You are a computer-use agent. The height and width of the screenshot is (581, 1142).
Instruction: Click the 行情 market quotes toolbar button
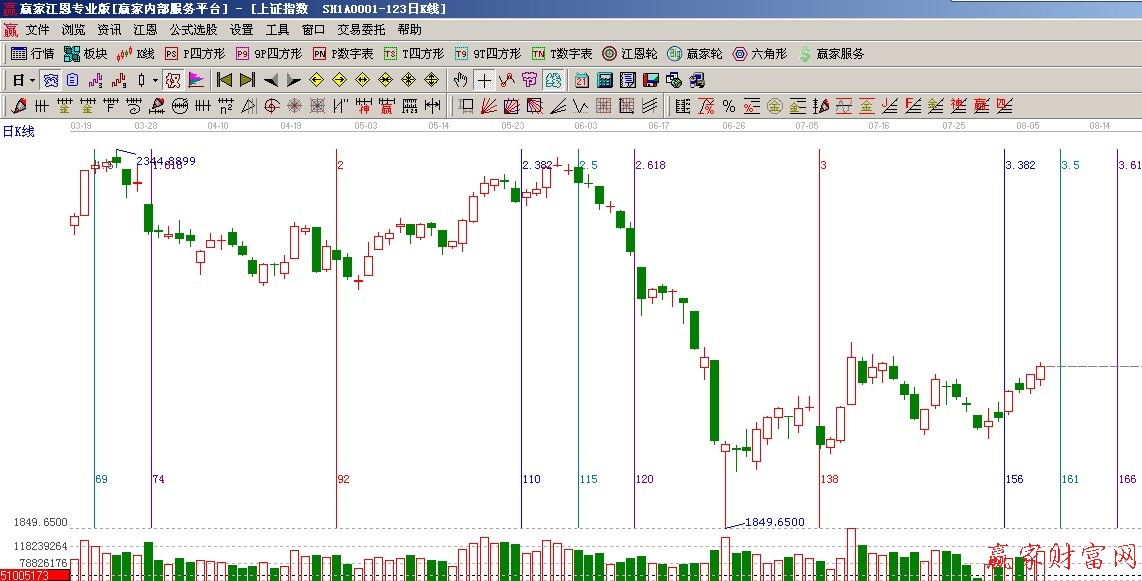[32, 54]
